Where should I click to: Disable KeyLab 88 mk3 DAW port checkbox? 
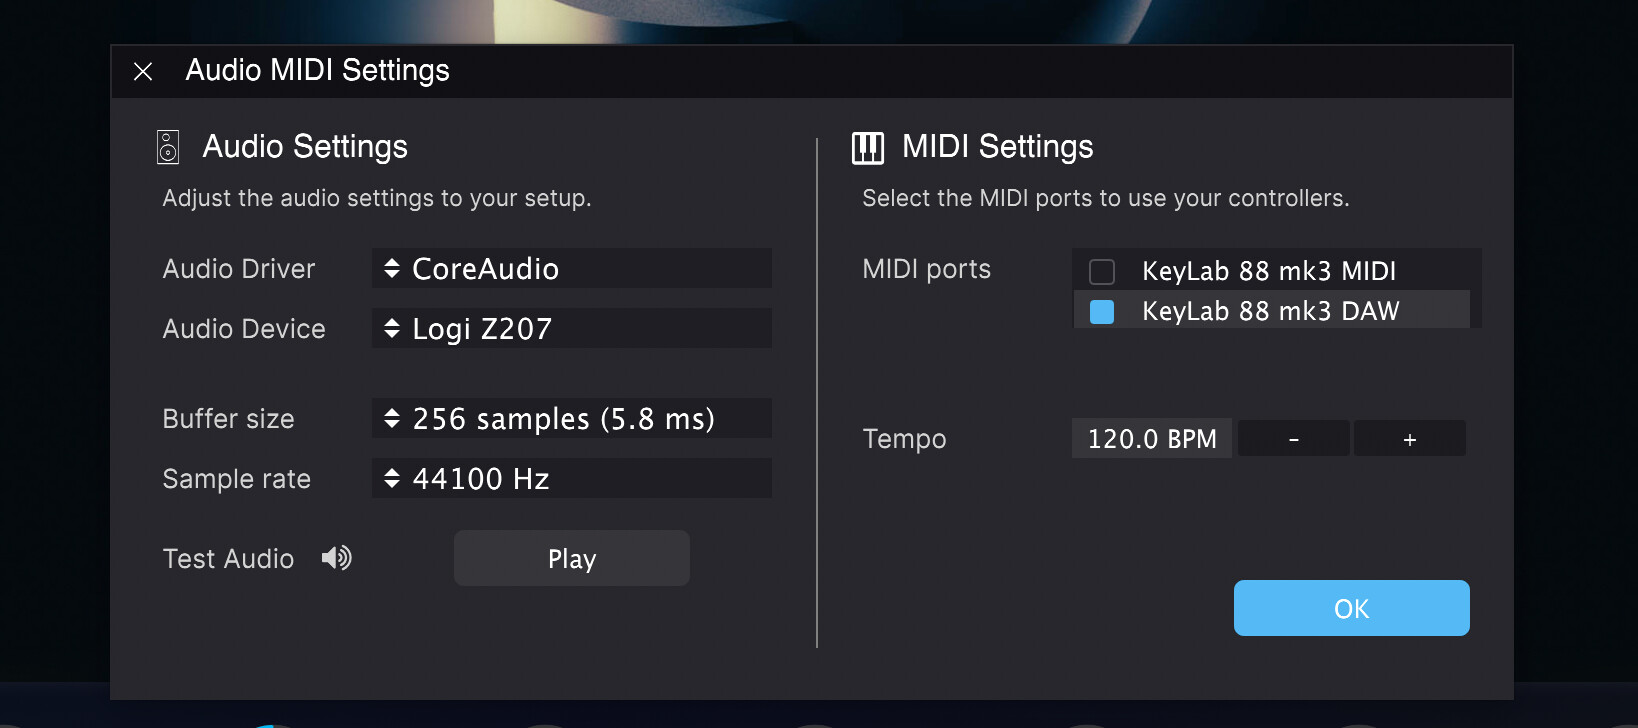tap(1102, 311)
